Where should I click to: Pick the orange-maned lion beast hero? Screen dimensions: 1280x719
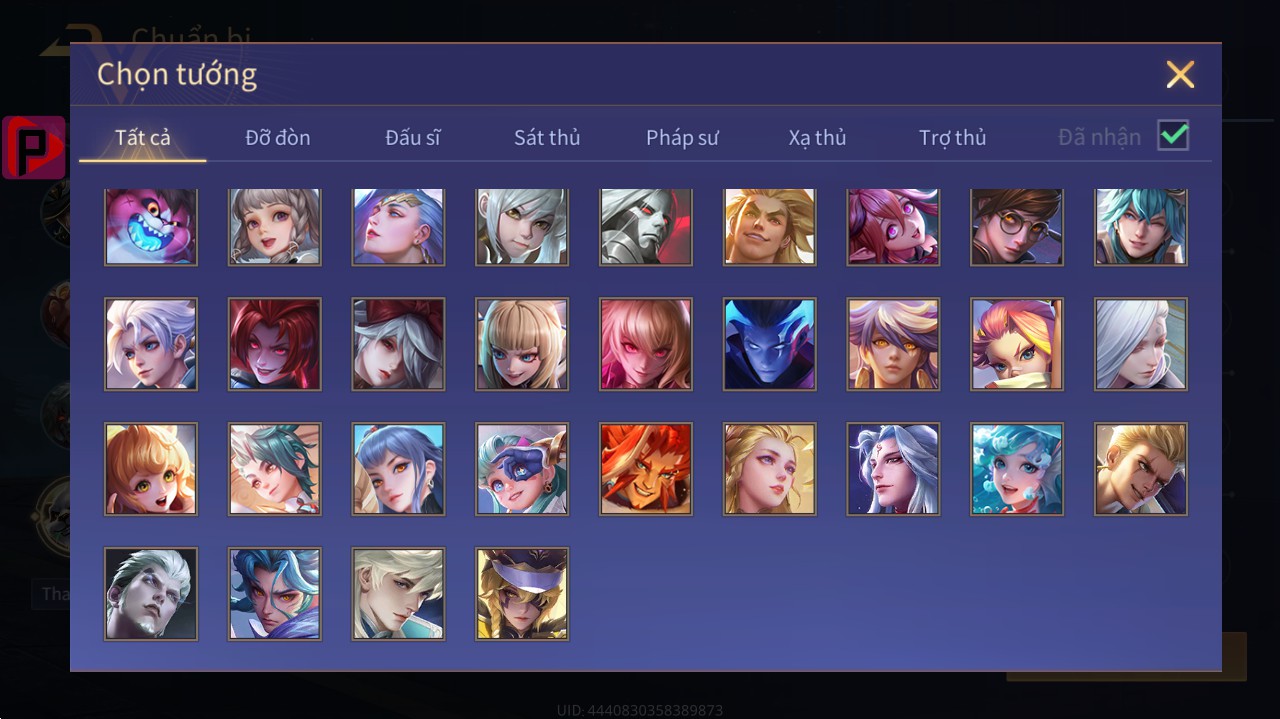[x=646, y=469]
